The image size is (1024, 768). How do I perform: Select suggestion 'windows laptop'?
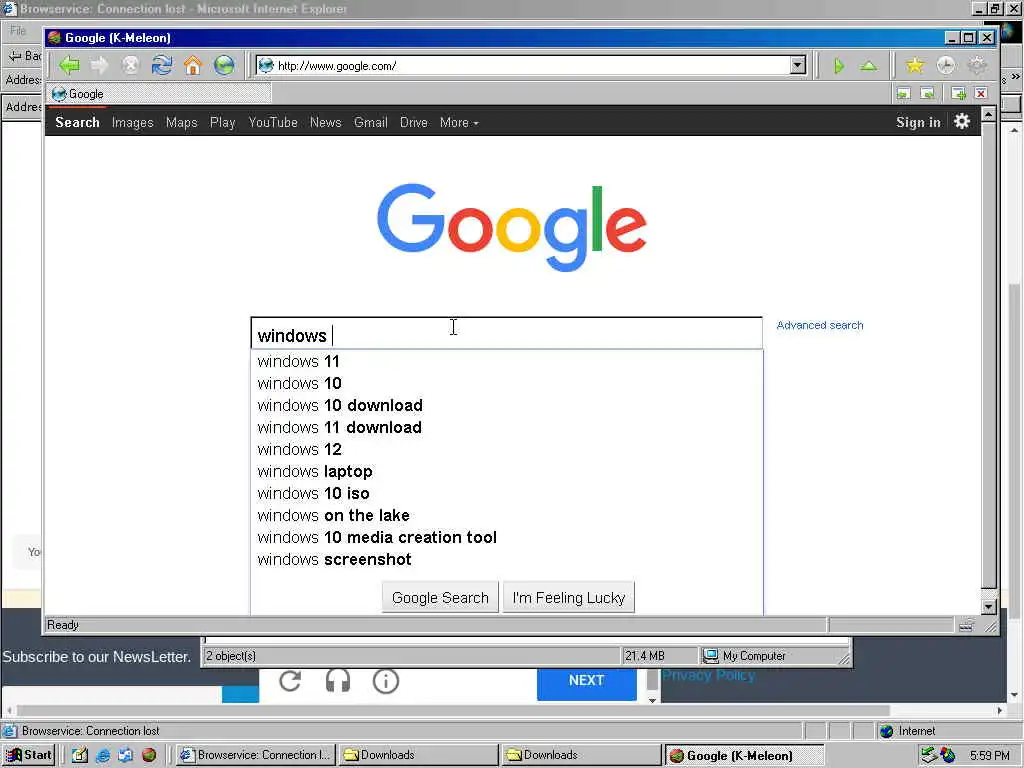click(507, 472)
